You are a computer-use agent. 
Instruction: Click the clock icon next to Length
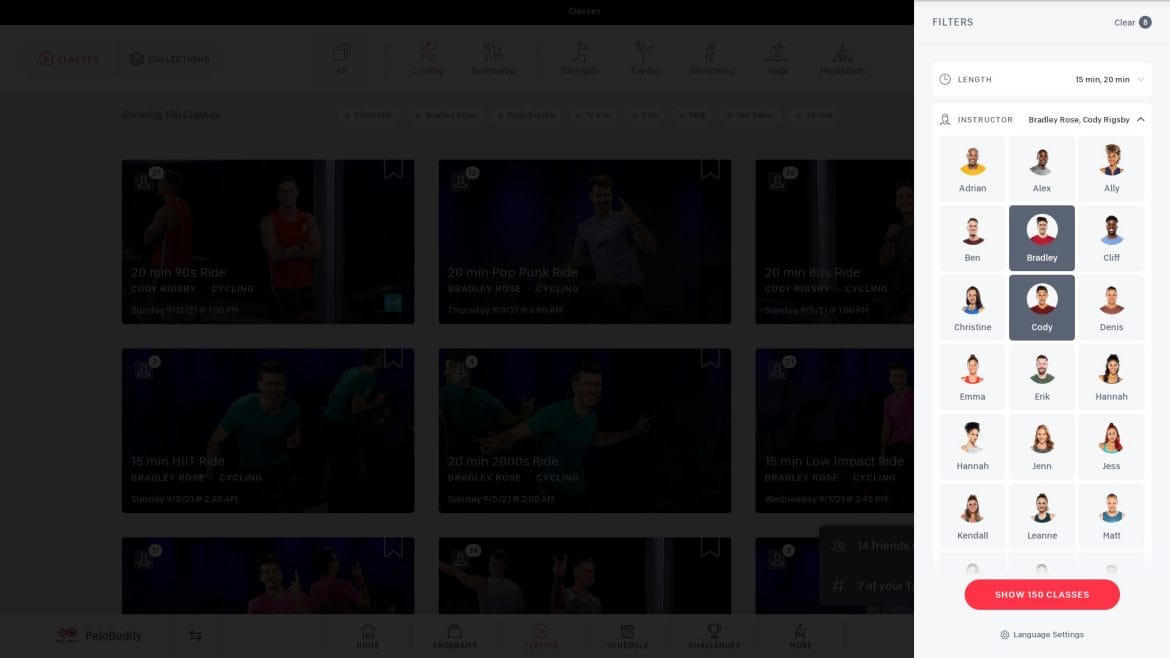(x=945, y=79)
